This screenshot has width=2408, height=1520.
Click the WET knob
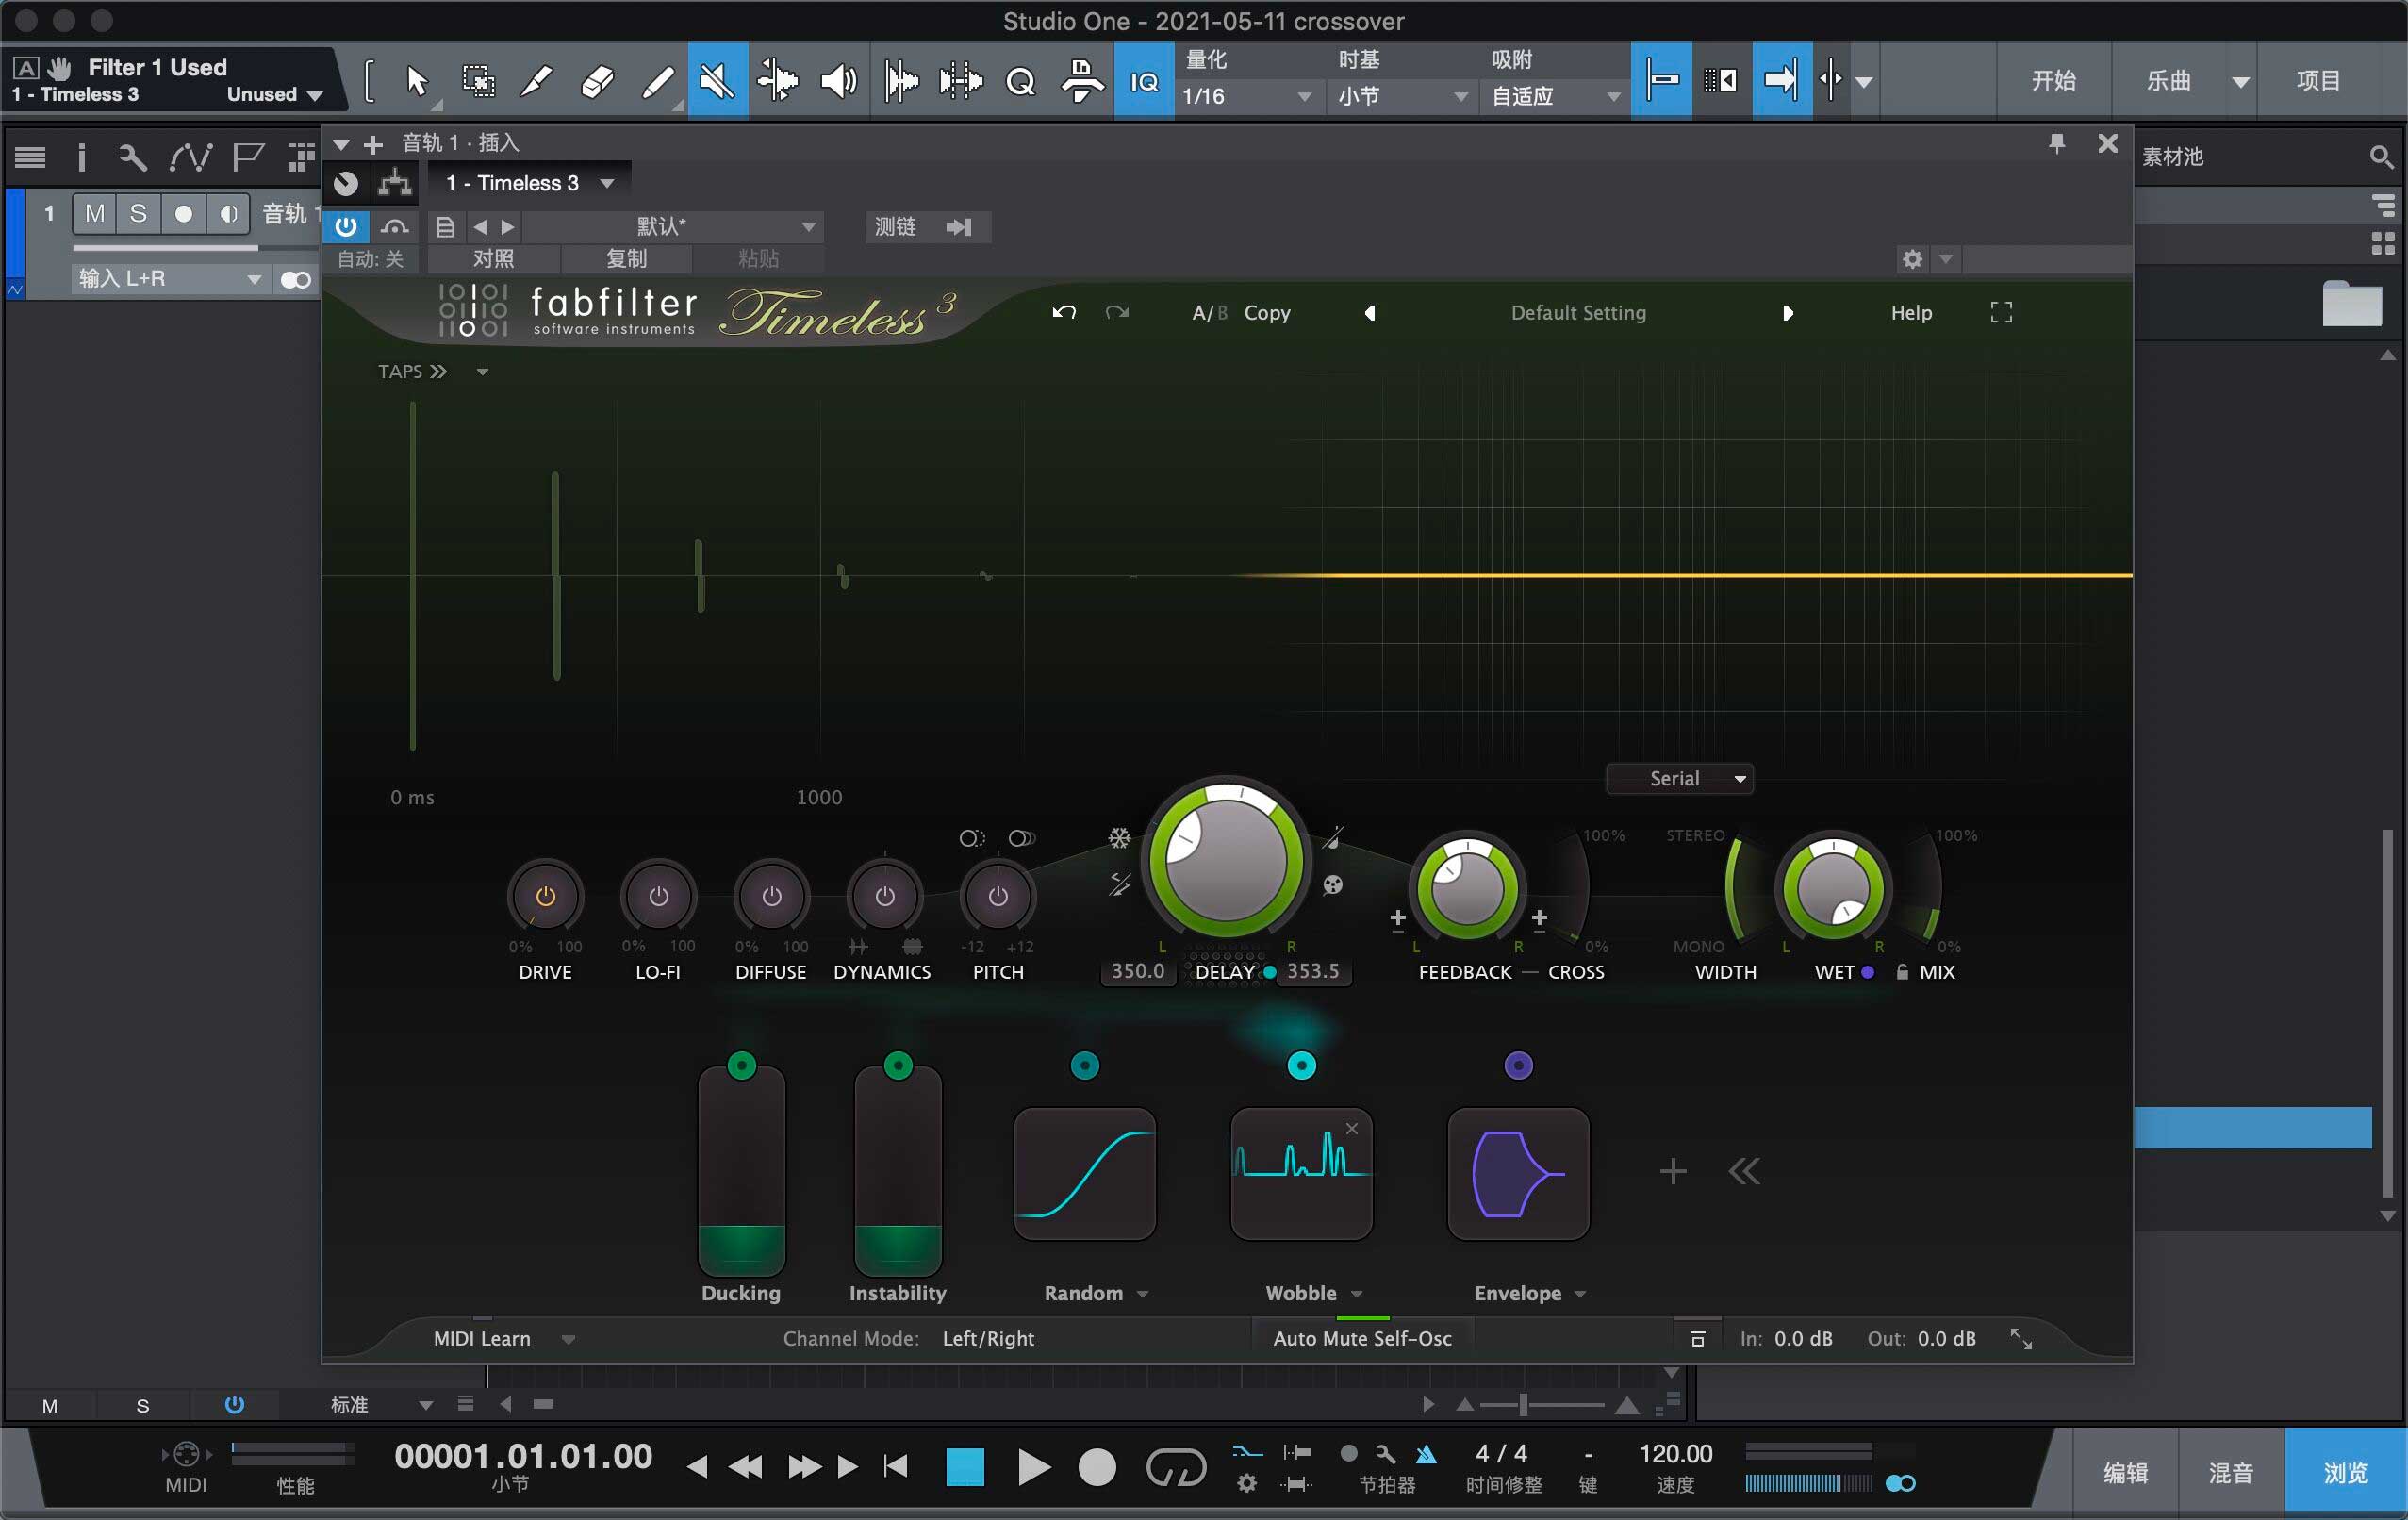(x=1833, y=887)
